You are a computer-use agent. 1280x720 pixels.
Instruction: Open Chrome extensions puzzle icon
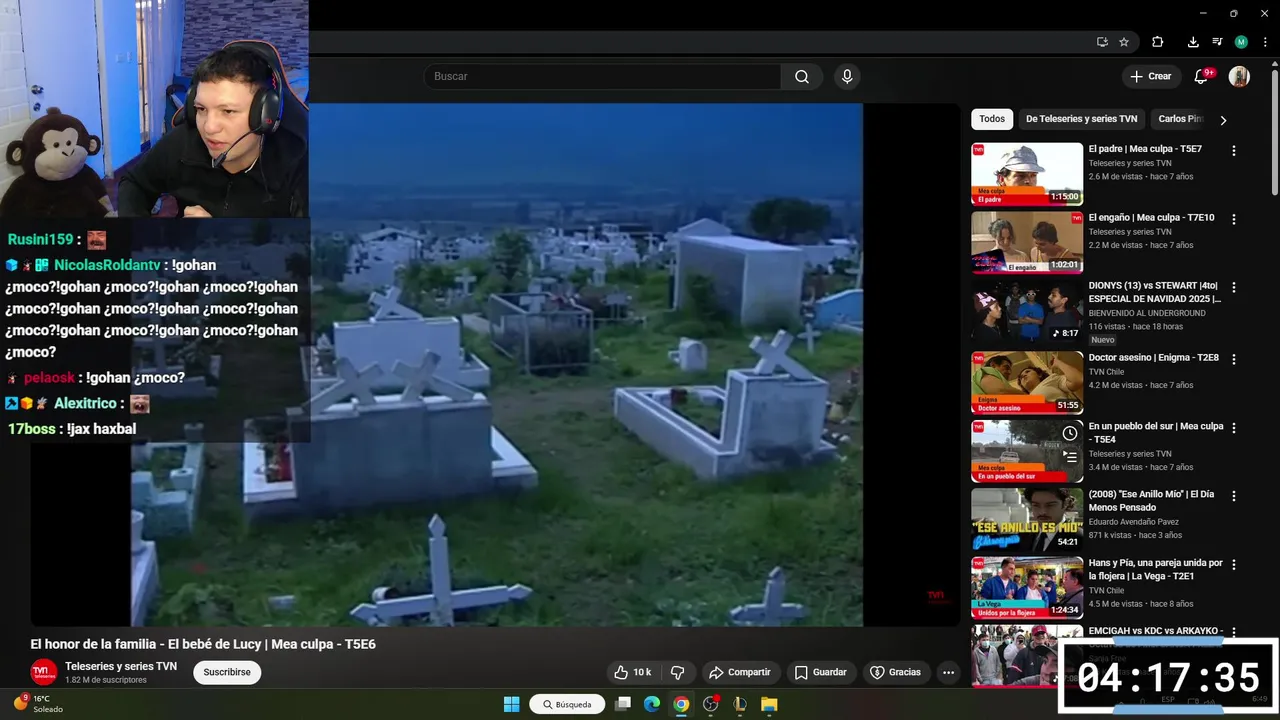coord(1157,42)
